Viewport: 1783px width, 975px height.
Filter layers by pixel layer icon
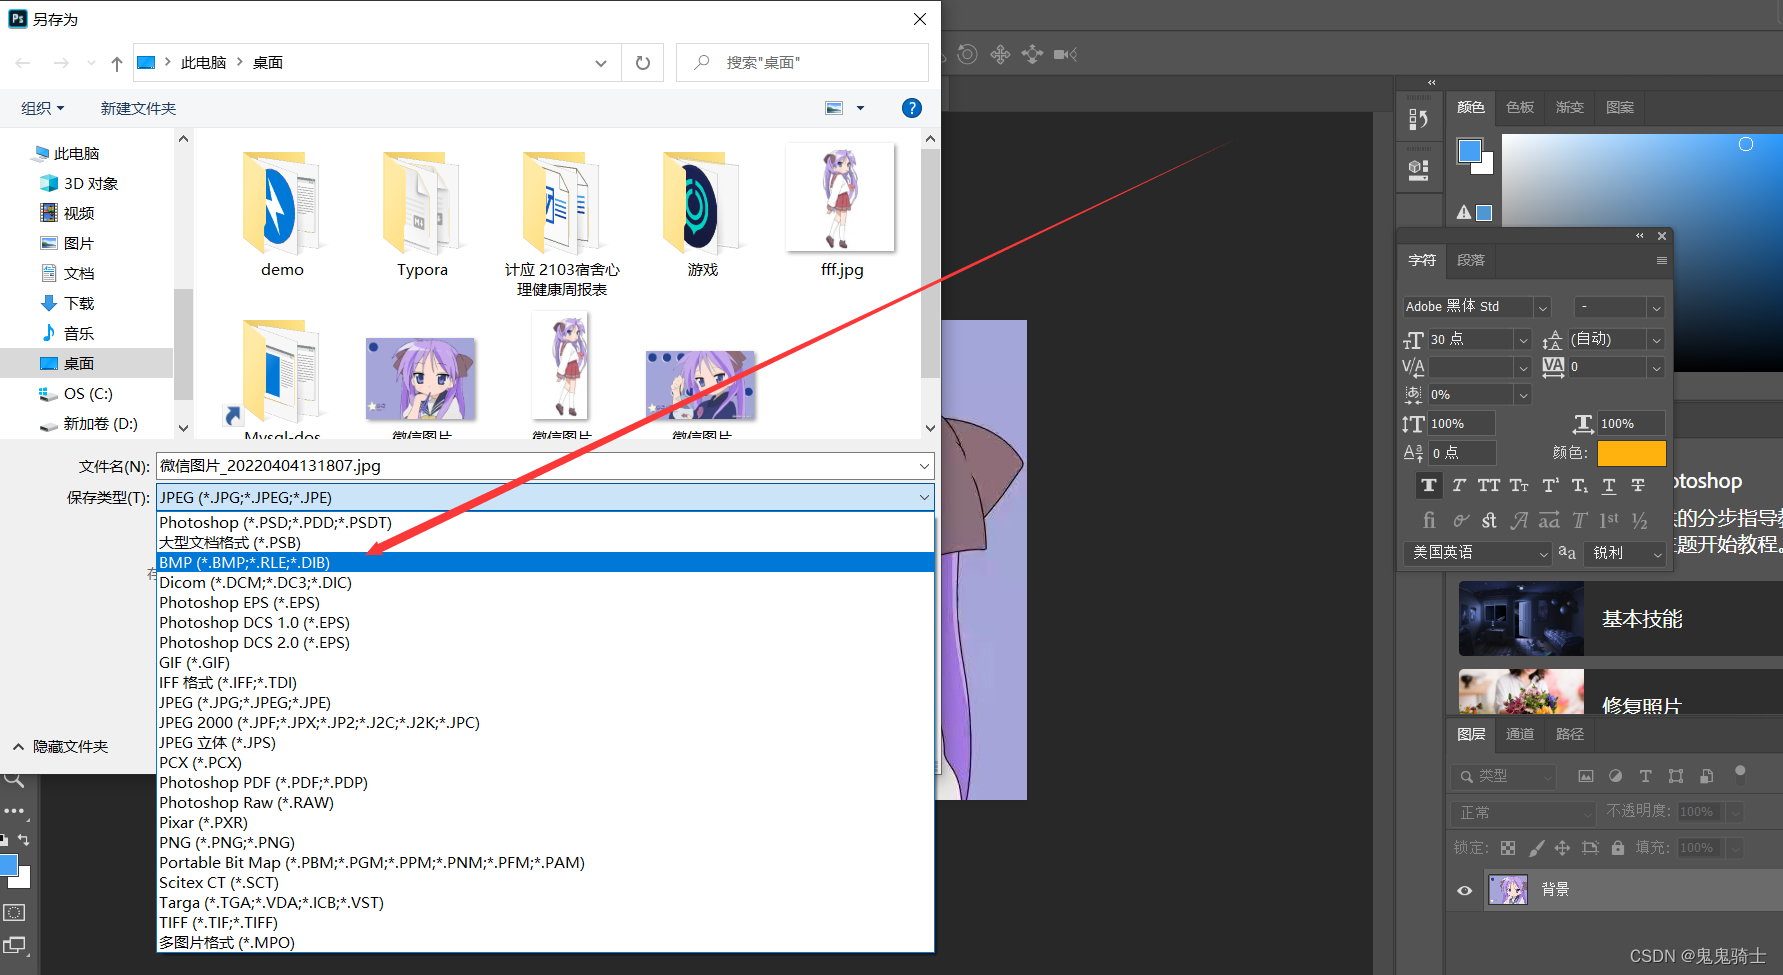pyautogui.click(x=1586, y=776)
